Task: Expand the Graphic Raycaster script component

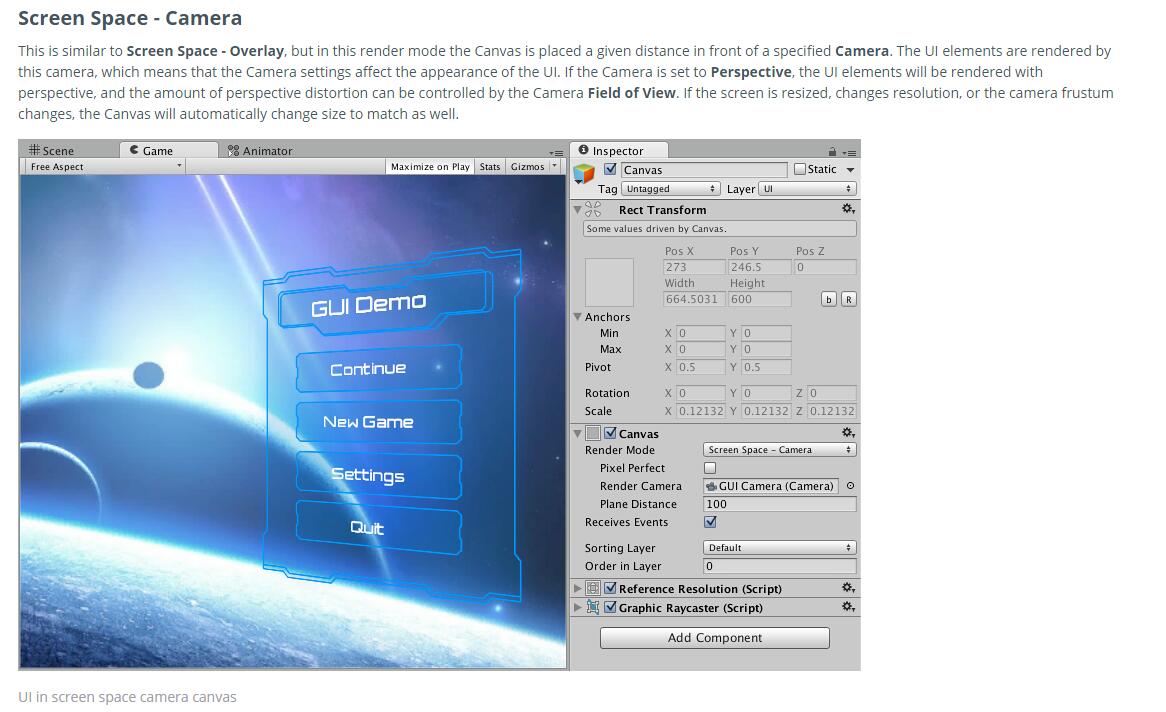Action: pyautogui.click(x=577, y=608)
